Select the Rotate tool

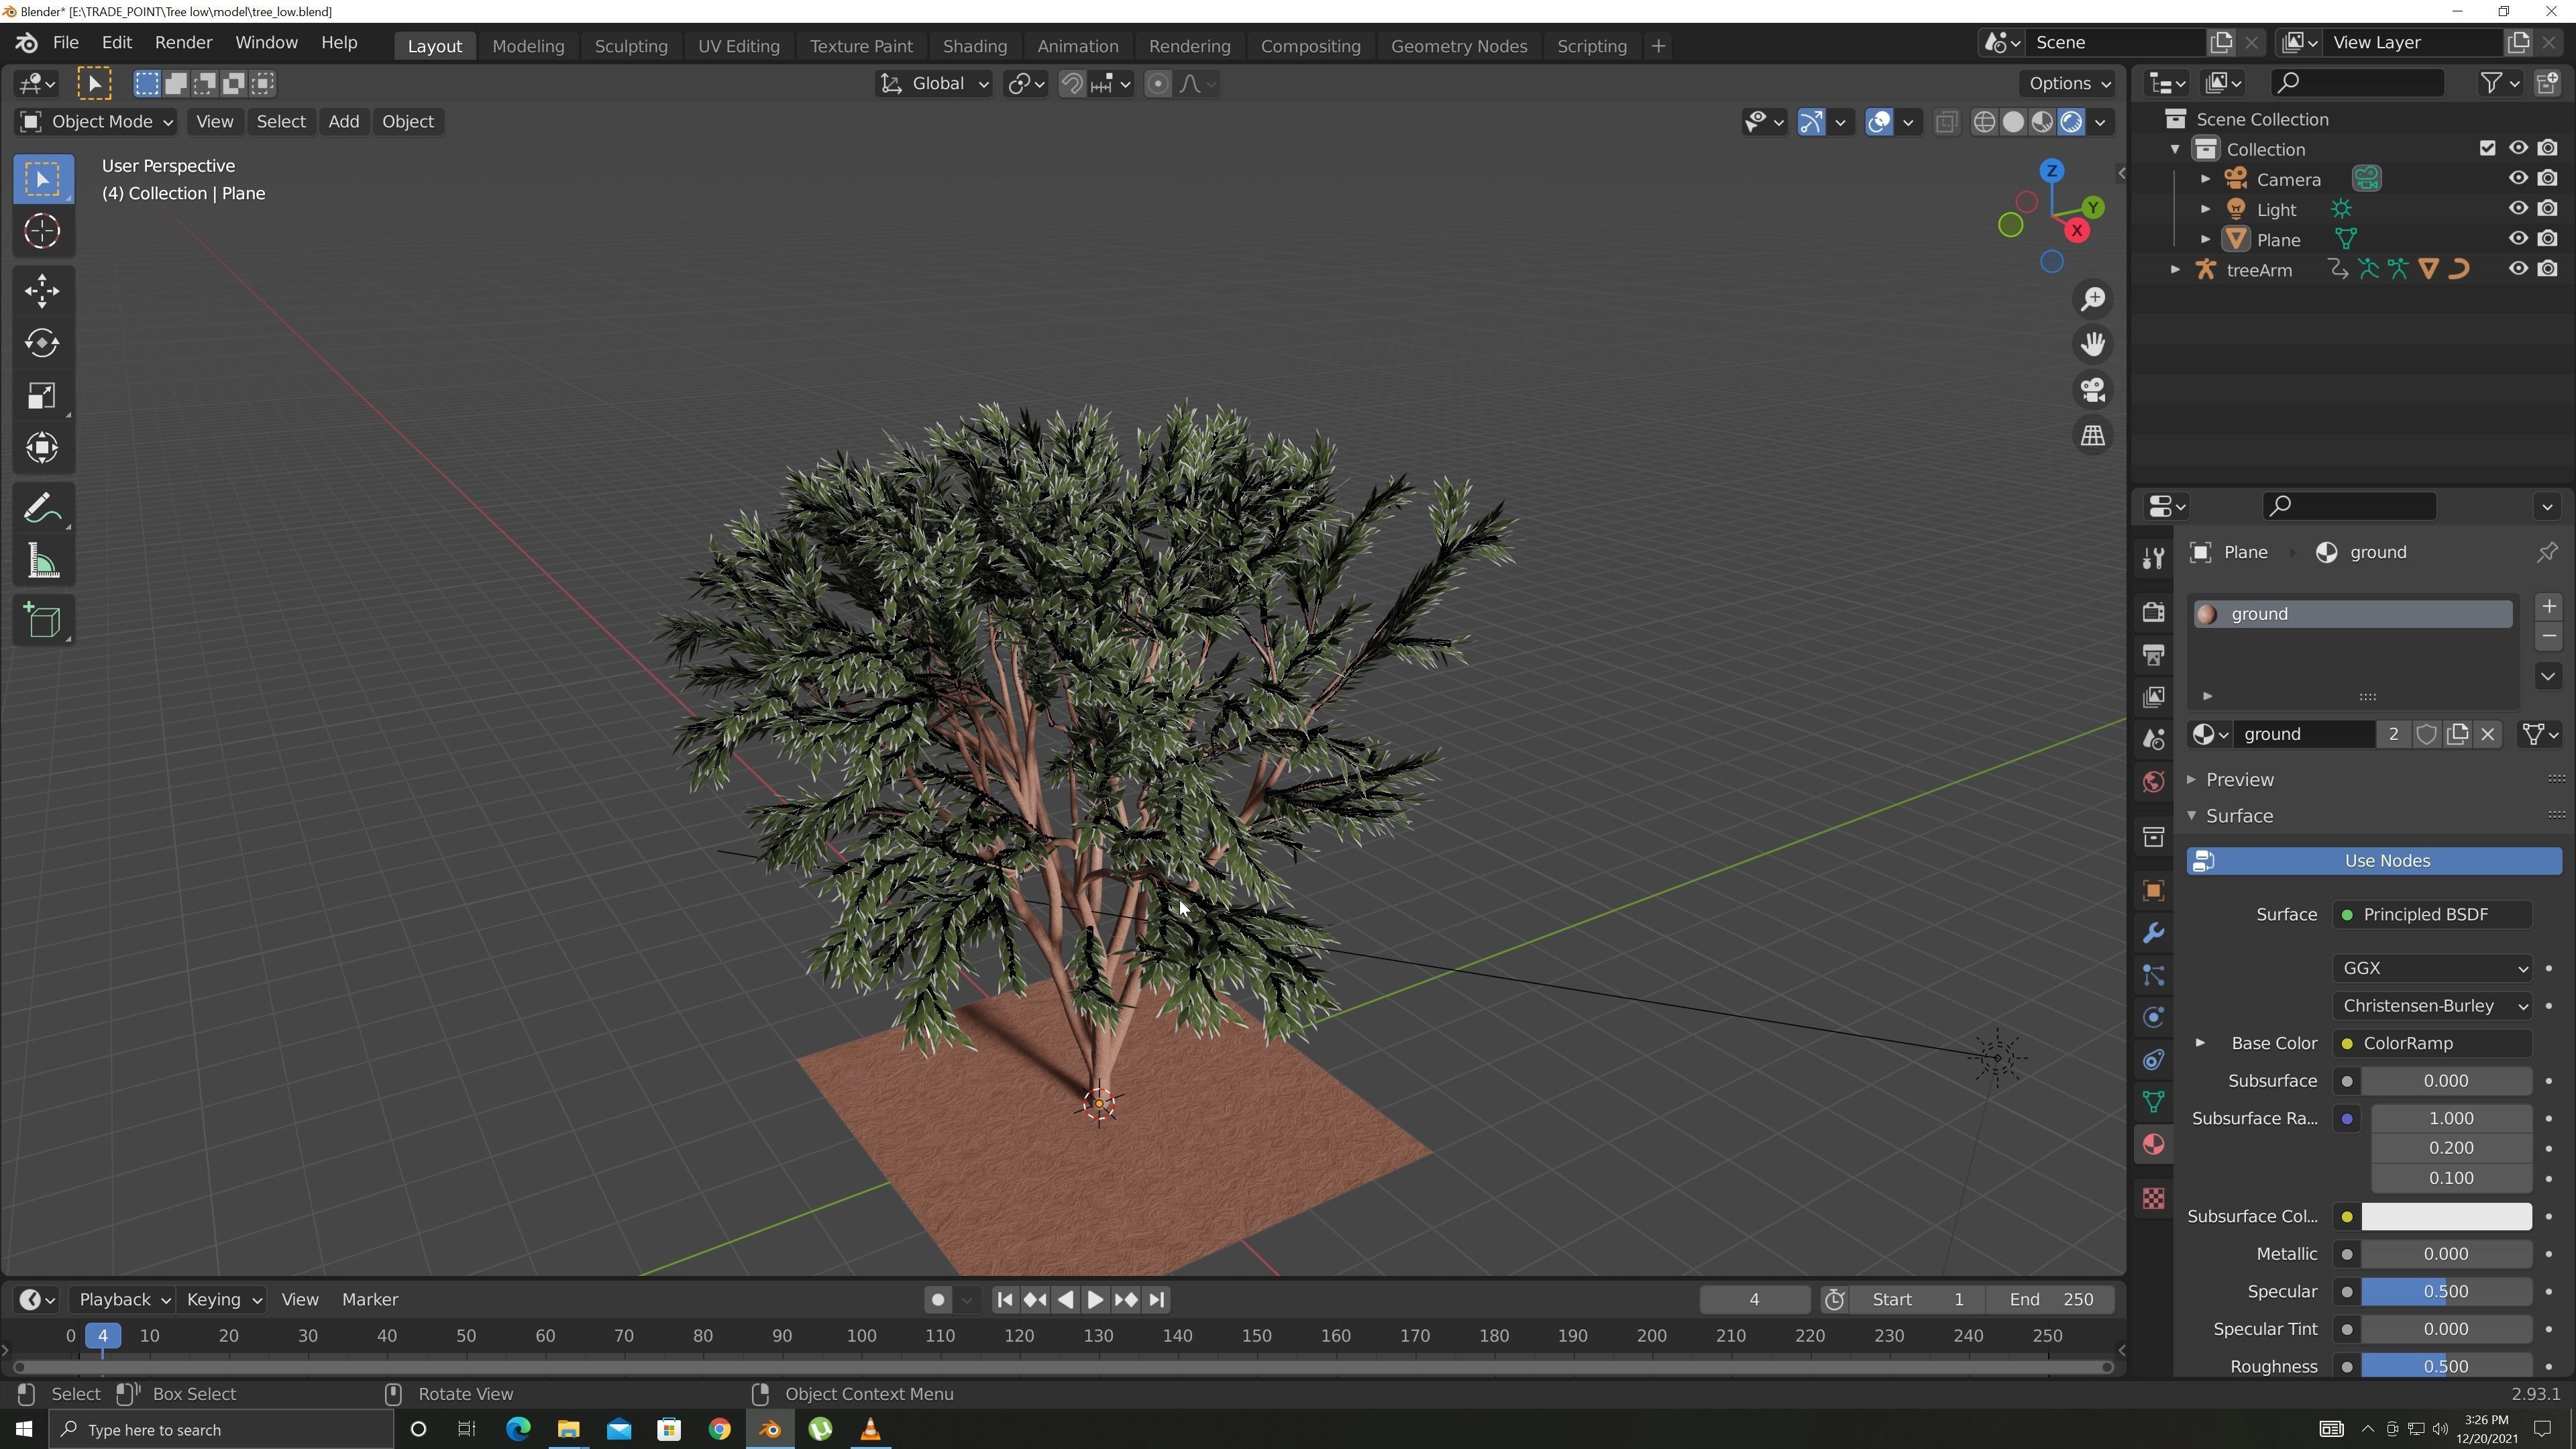42,343
